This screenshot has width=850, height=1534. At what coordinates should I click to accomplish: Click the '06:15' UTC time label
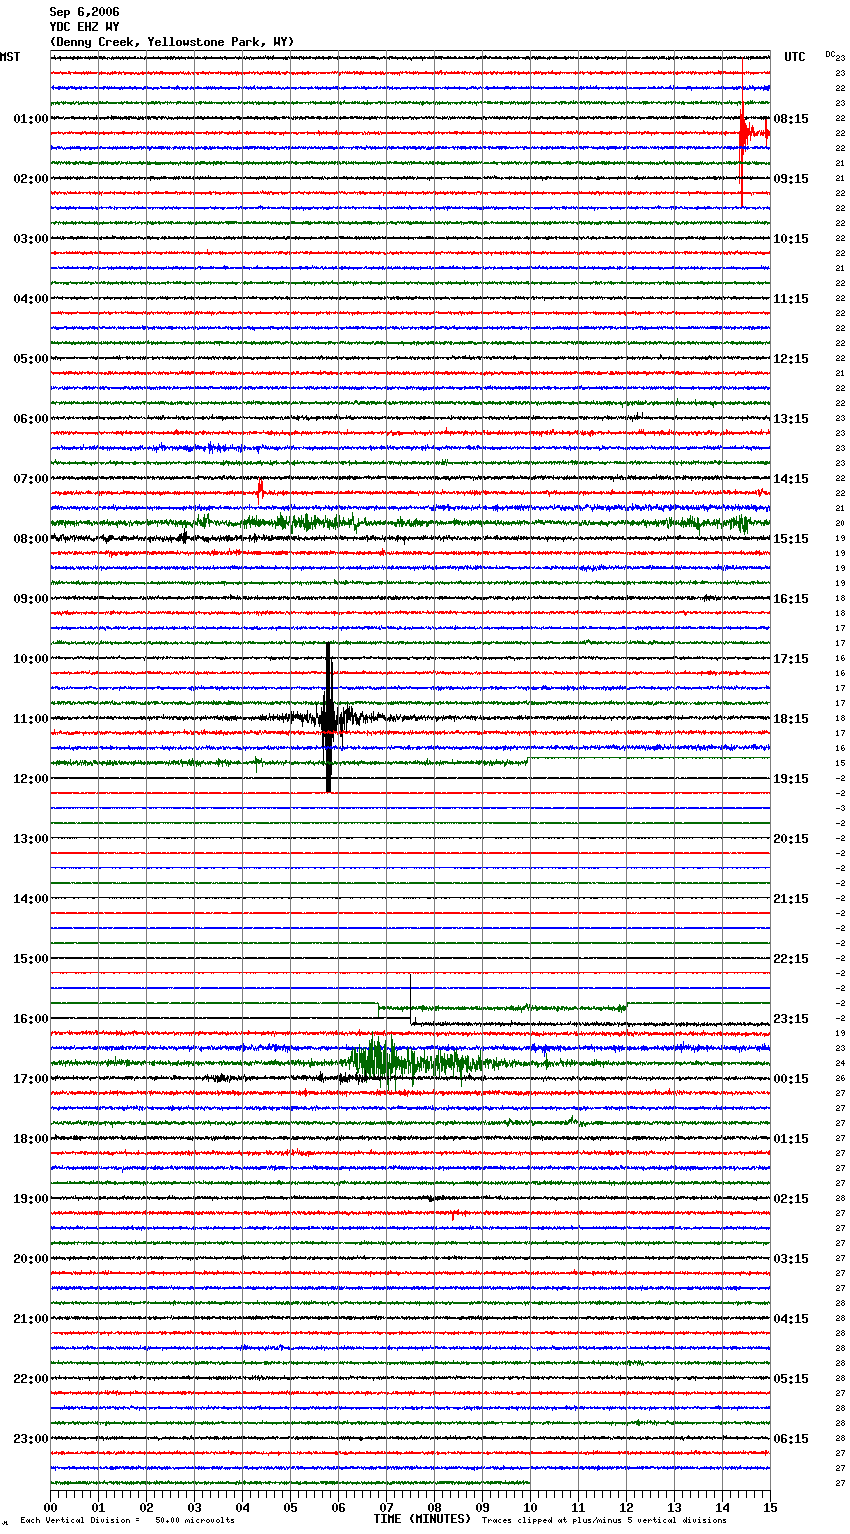tap(791, 1439)
